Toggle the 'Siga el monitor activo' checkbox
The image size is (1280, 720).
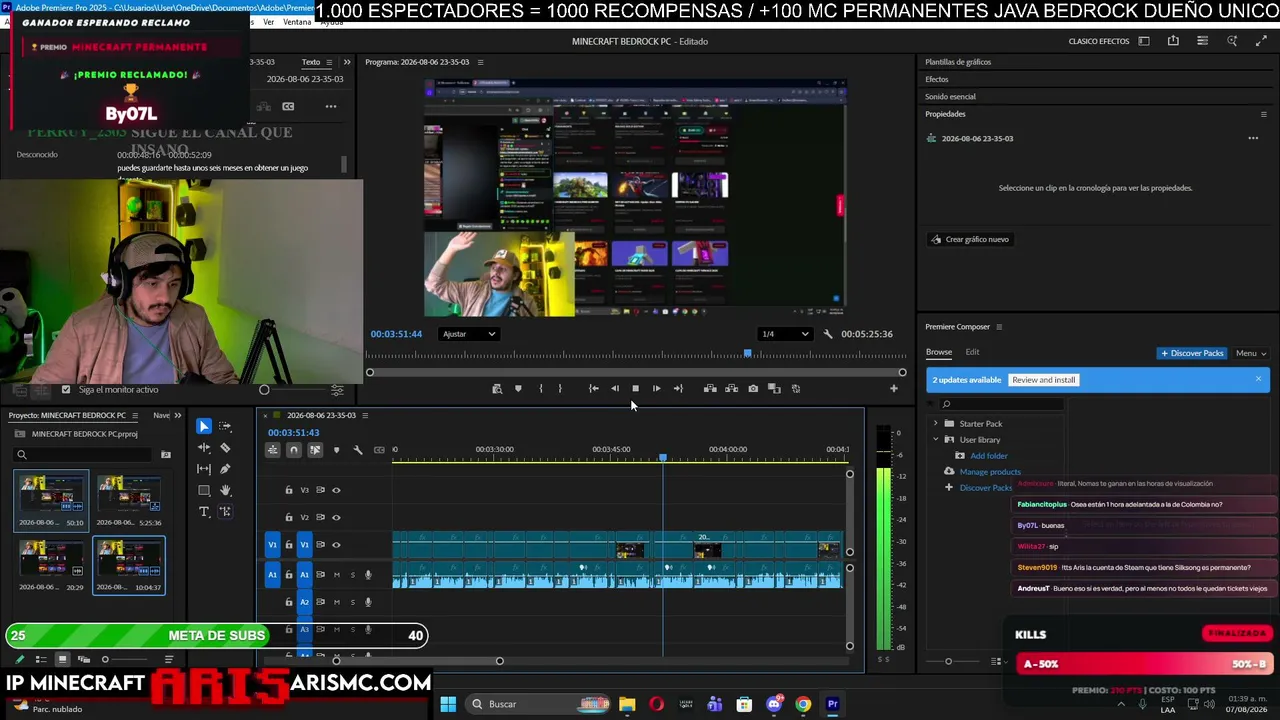click(x=66, y=390)
